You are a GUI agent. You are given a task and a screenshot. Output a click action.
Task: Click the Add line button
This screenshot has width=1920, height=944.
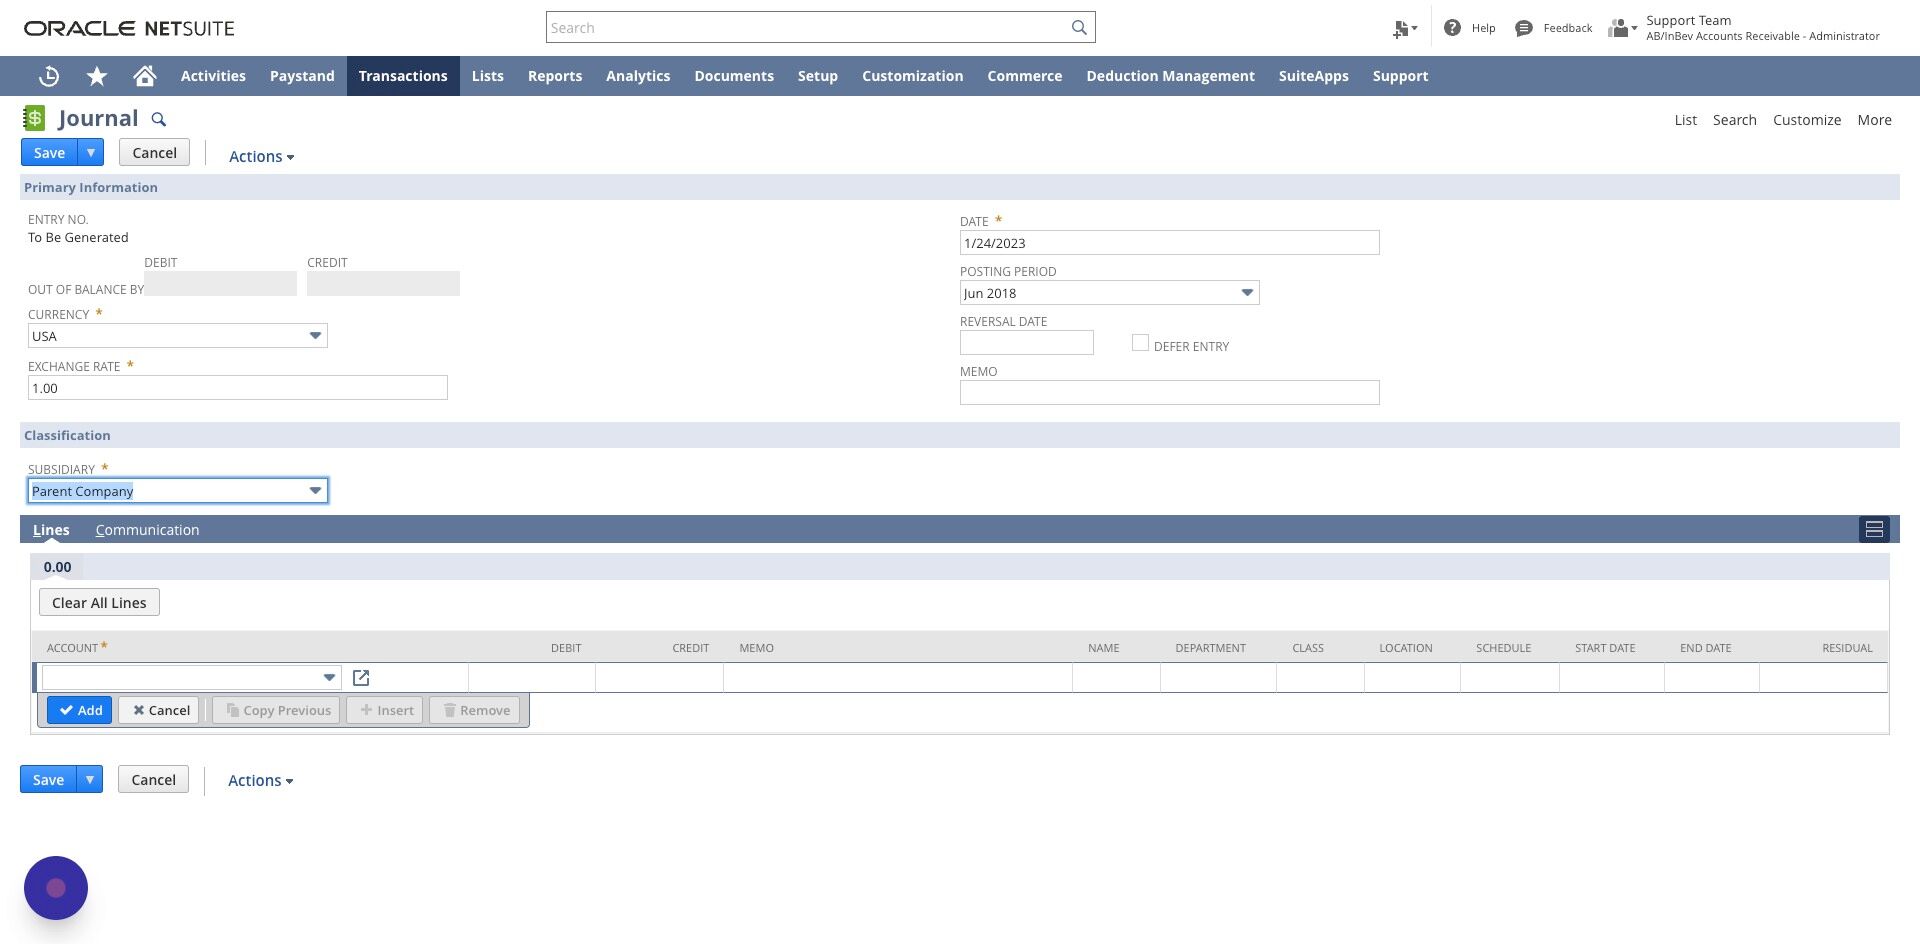(80, 710)
